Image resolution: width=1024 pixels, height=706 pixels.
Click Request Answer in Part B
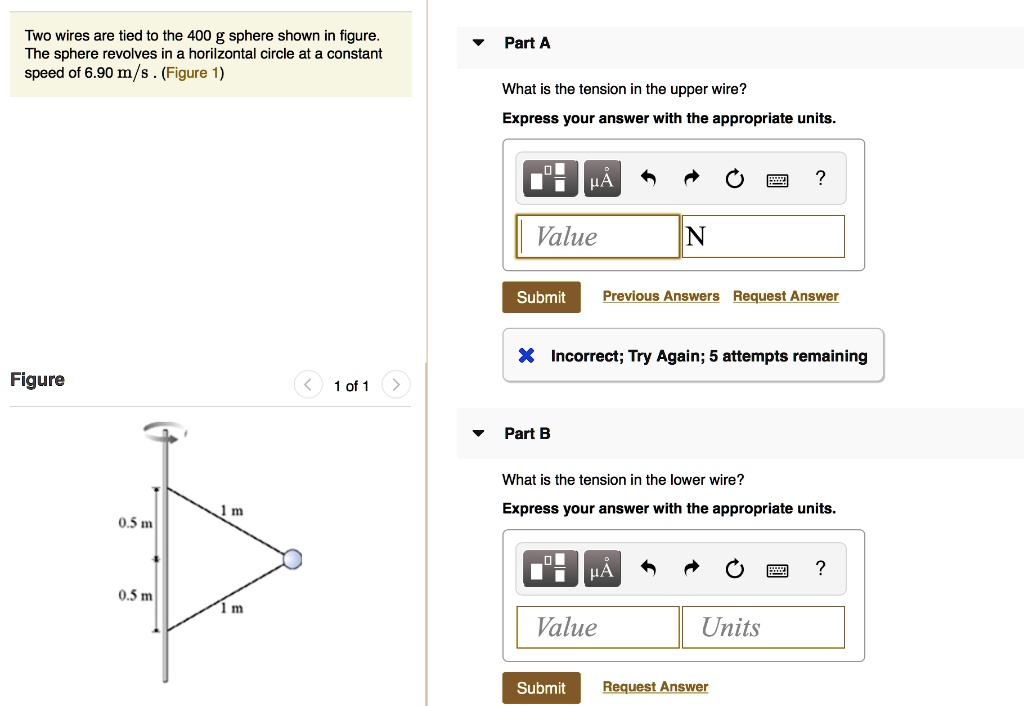(655, 686)
